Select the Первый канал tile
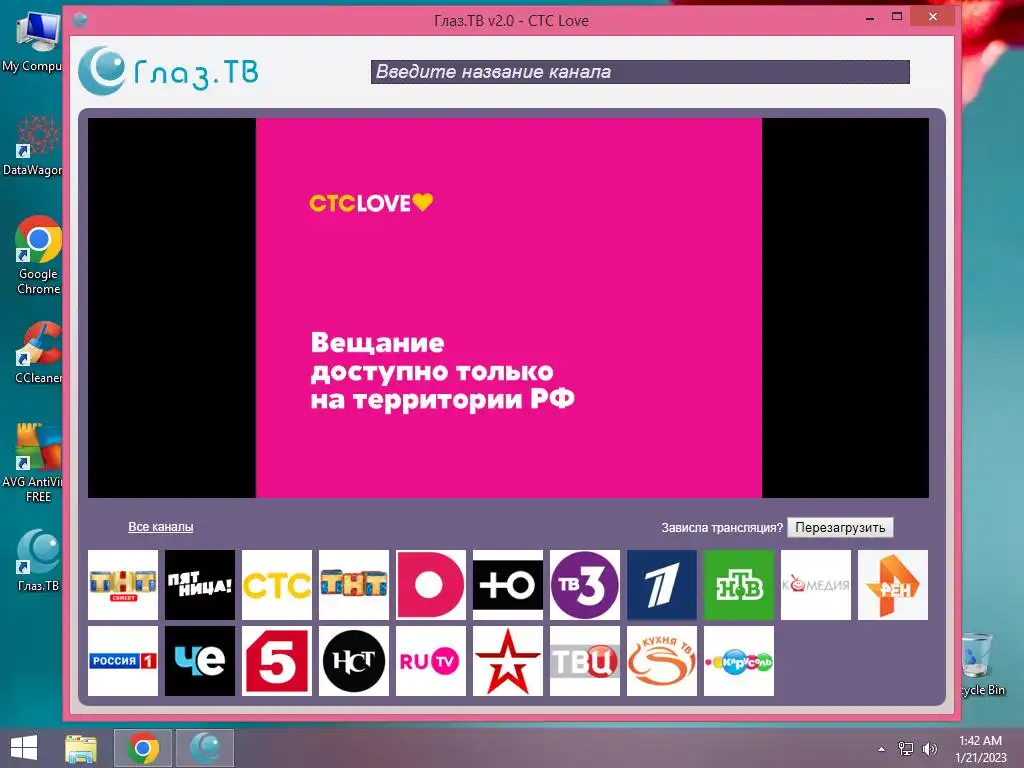This screenshot has width=1024, height=768. tap(662, 584)
